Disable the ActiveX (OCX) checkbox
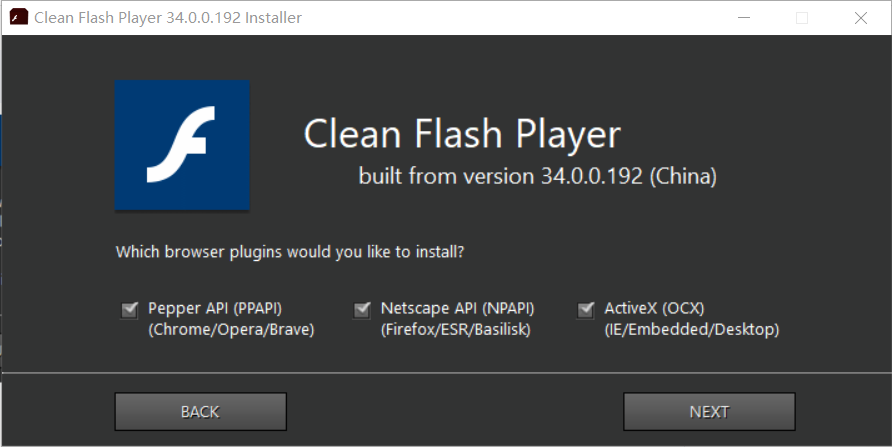 pos(586,310)
